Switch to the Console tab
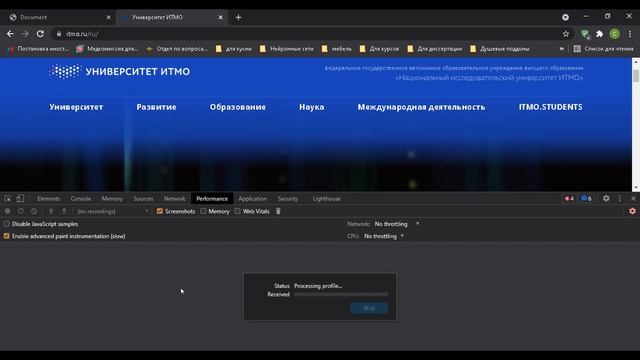640x360 pixels. point(81,198)
